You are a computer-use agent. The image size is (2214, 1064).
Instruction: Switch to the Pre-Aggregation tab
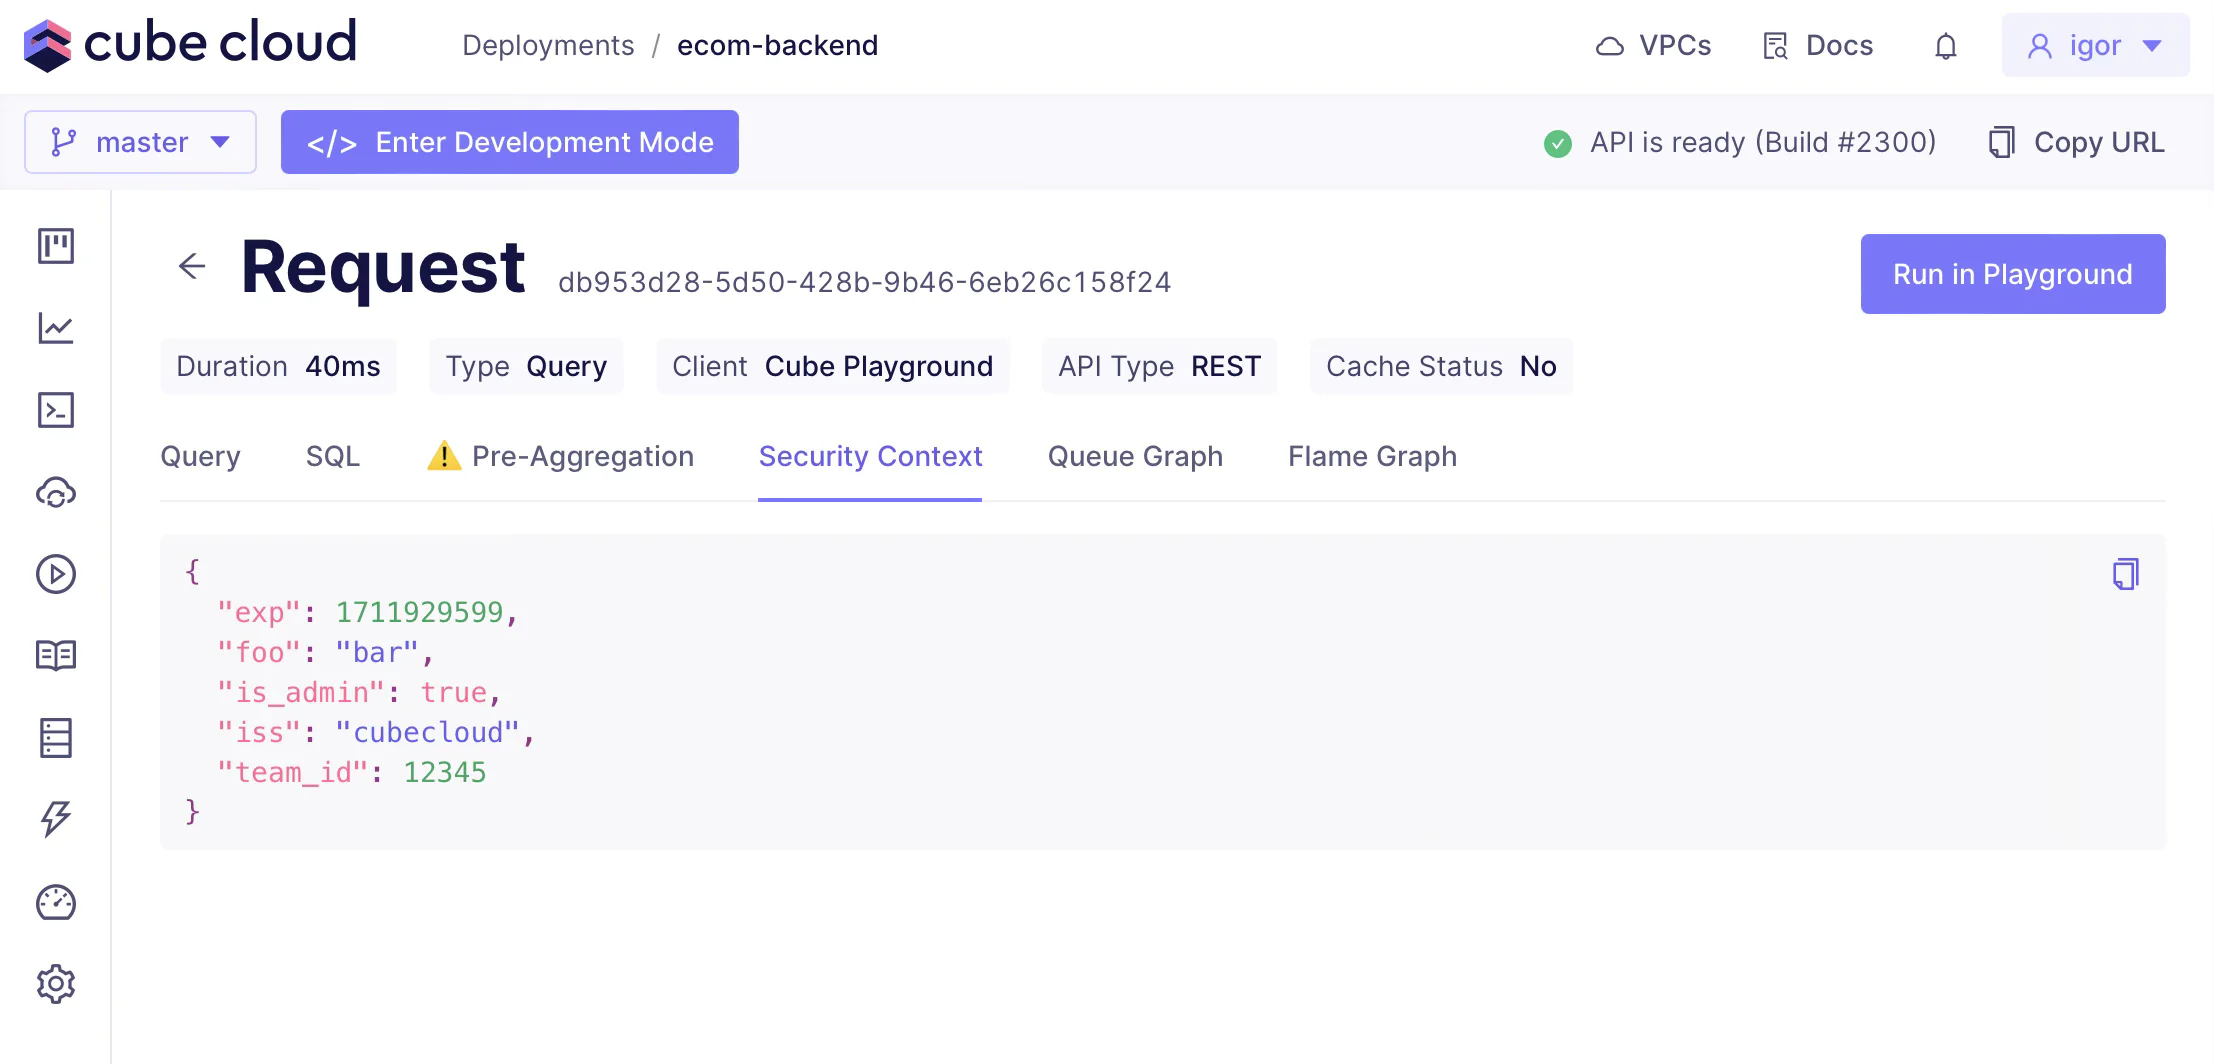pos(560,457)
